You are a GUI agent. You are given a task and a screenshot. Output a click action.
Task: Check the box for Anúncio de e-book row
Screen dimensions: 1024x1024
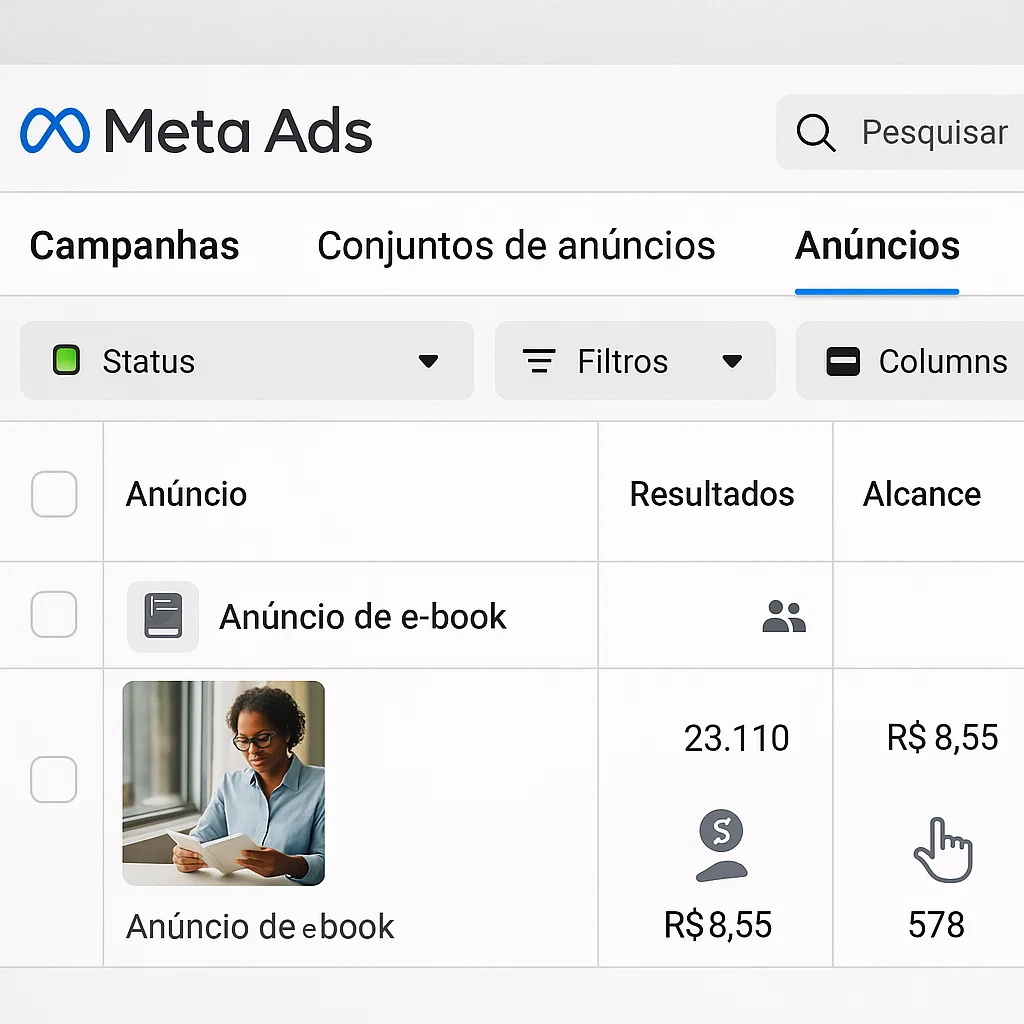(54, 615)
